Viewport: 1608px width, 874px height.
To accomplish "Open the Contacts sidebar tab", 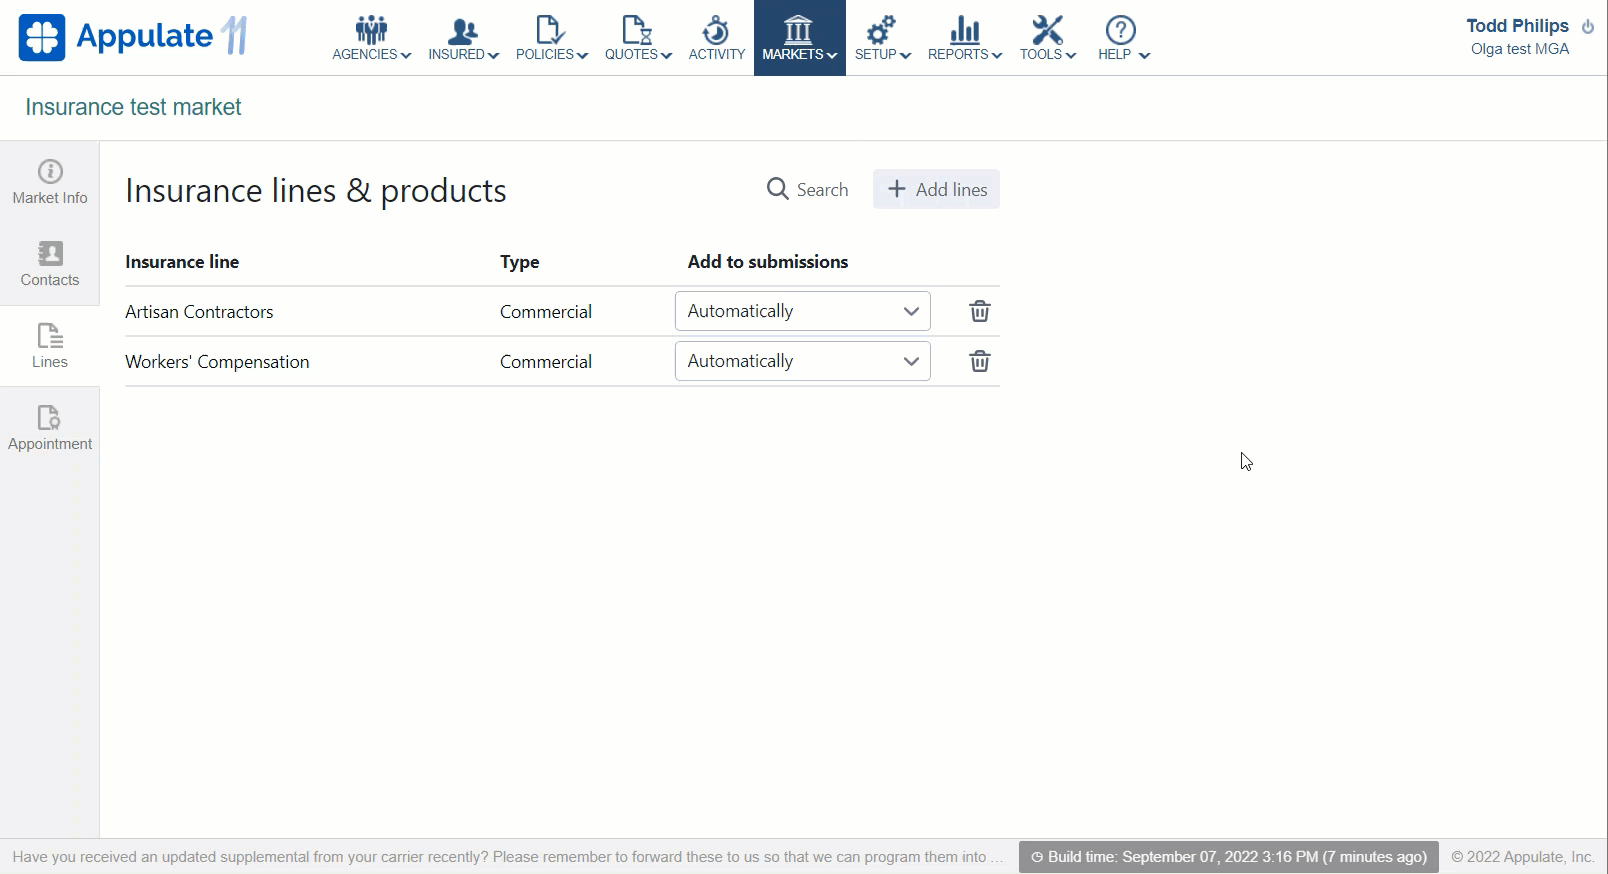I will (50, 264).
